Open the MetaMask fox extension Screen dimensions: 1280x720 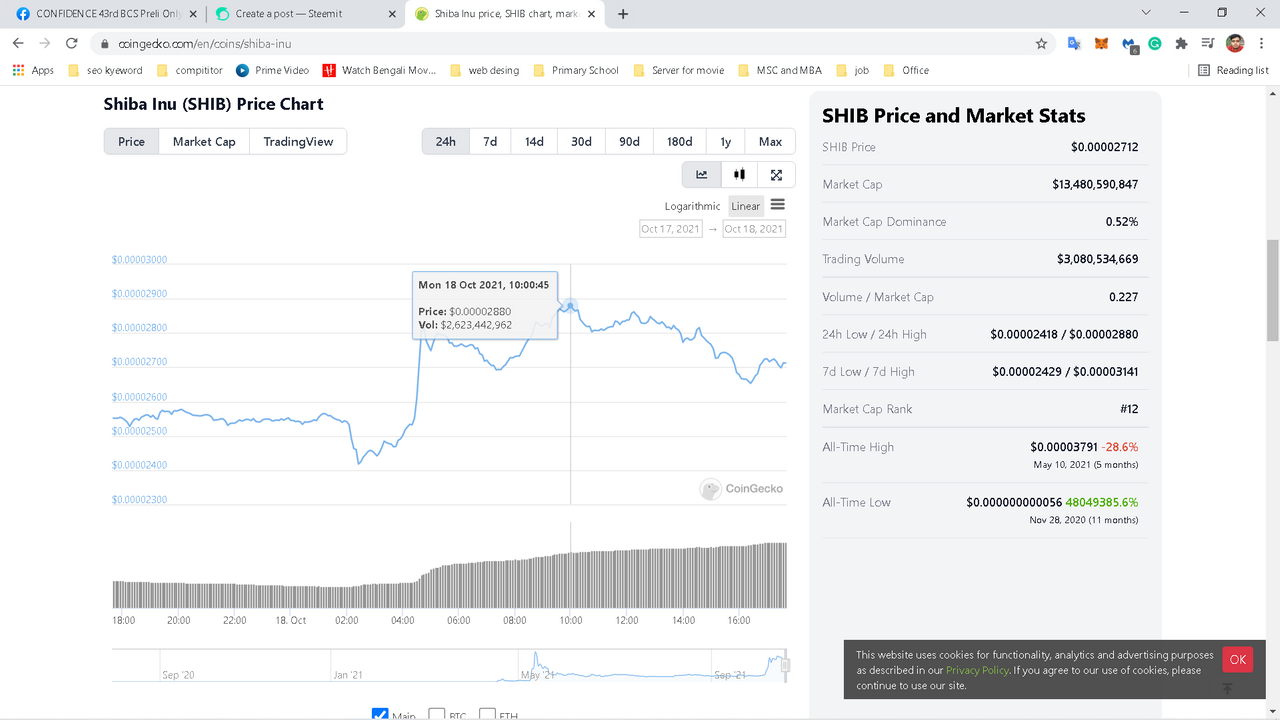[x=1101, y=44]
